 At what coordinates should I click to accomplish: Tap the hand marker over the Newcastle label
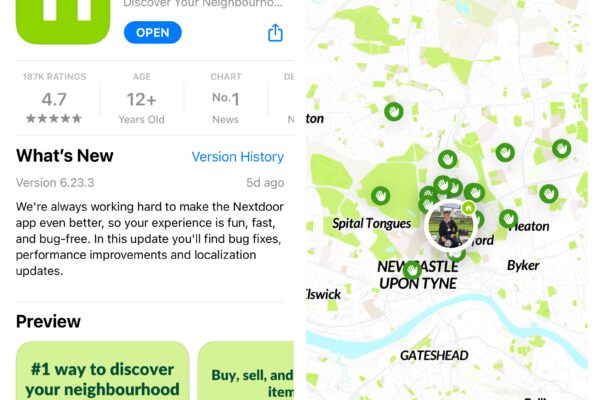412,270
